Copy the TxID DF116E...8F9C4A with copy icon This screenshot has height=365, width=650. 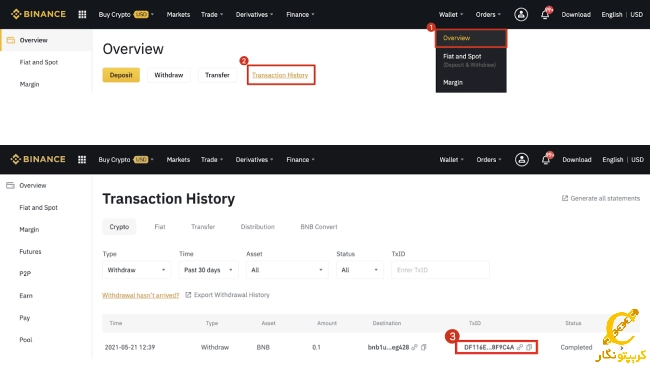pyautogui.click(x=529, y=347)
